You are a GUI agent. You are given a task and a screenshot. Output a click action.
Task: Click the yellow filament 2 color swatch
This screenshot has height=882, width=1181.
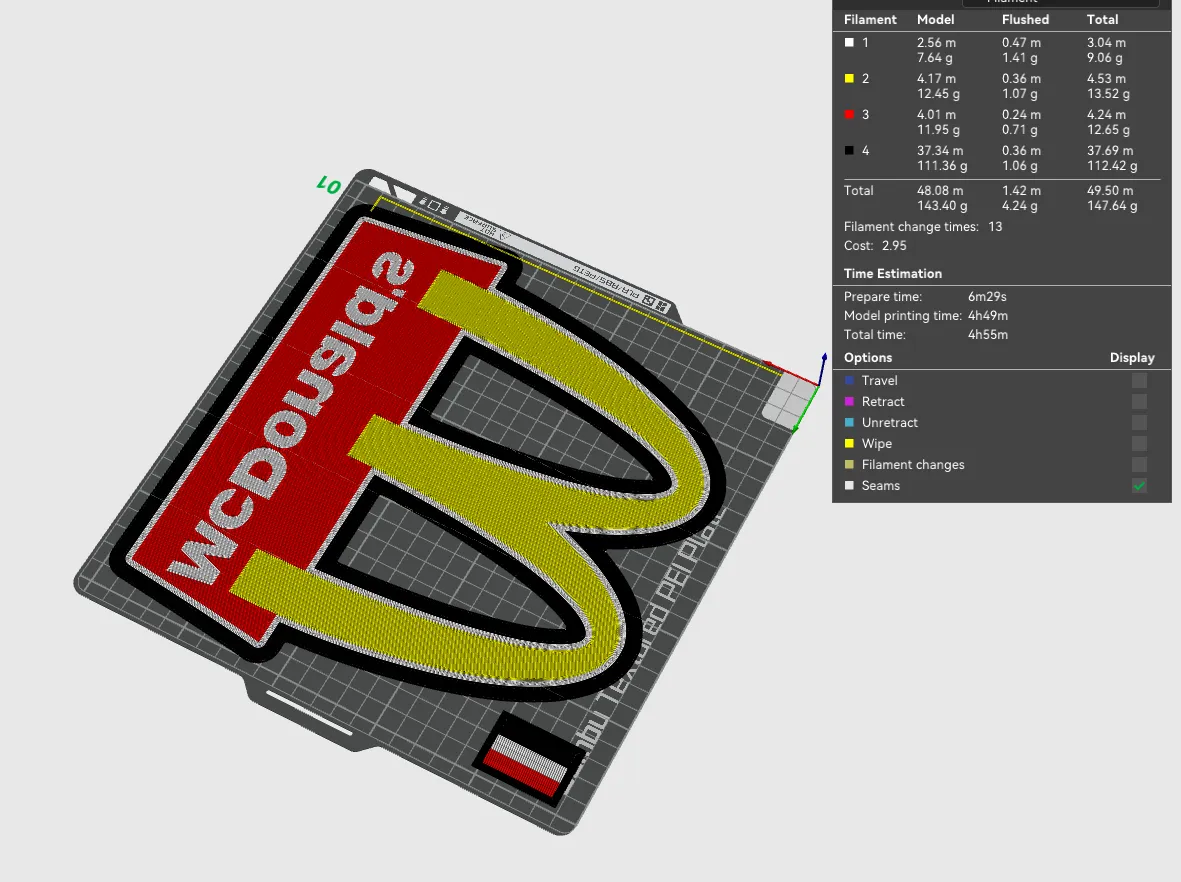850,79
